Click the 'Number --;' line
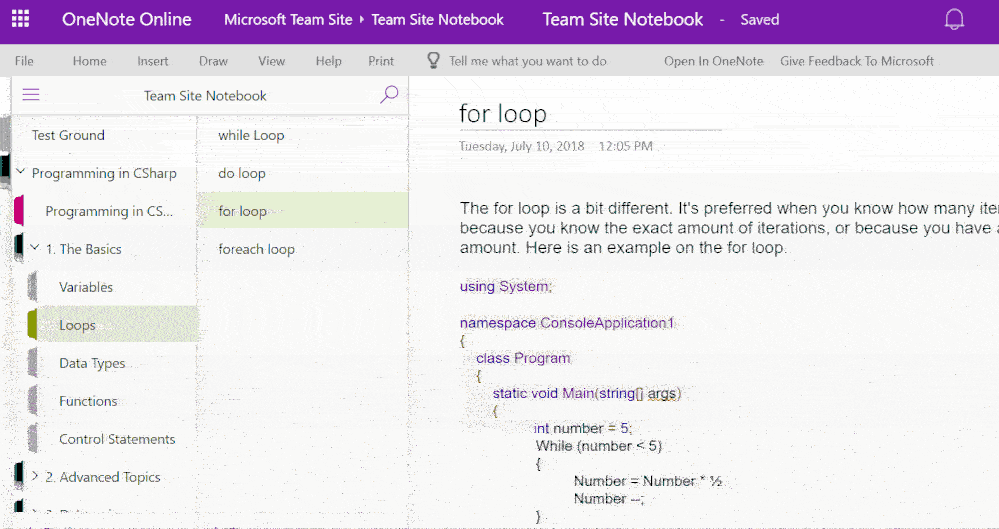This screenshot has width=999, height=529. [610, 498]
